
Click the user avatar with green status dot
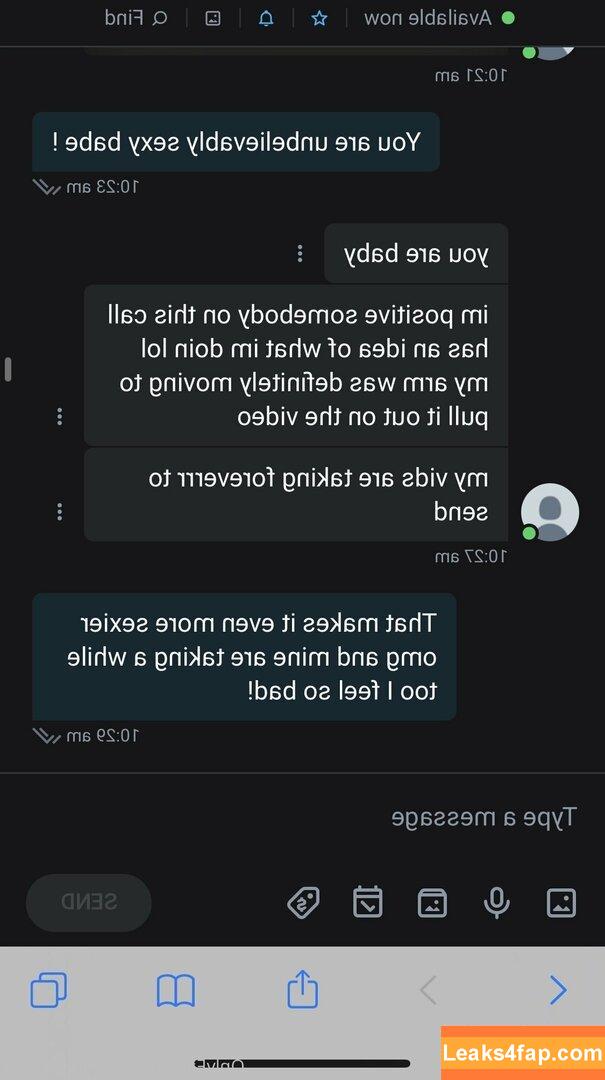pyautogui.click(x=549, y=512)
